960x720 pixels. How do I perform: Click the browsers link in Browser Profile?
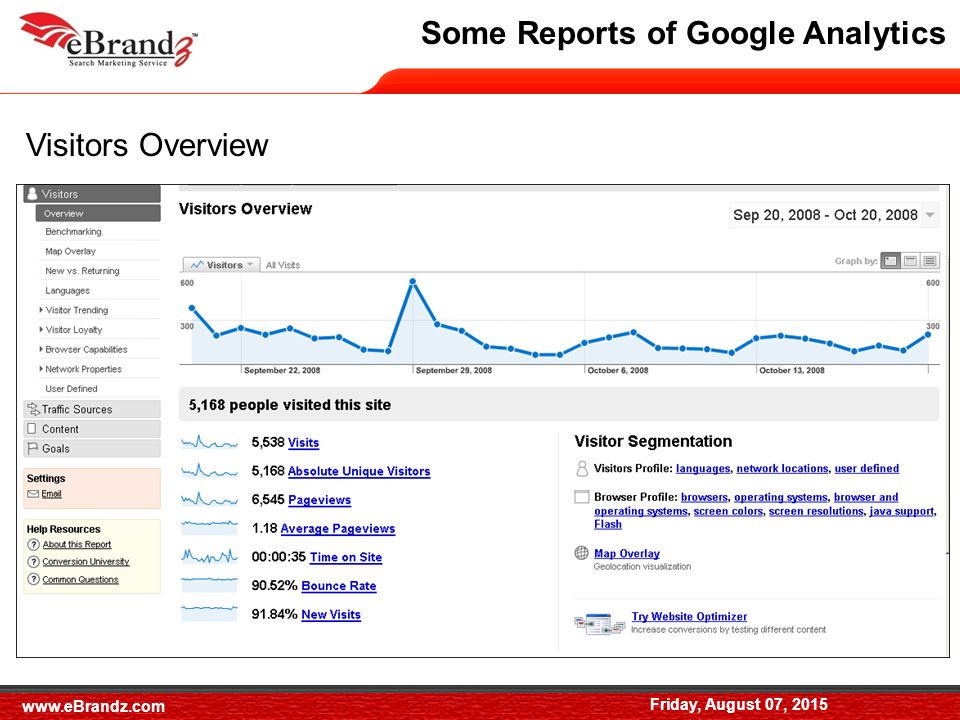click(x=704, y=497)
